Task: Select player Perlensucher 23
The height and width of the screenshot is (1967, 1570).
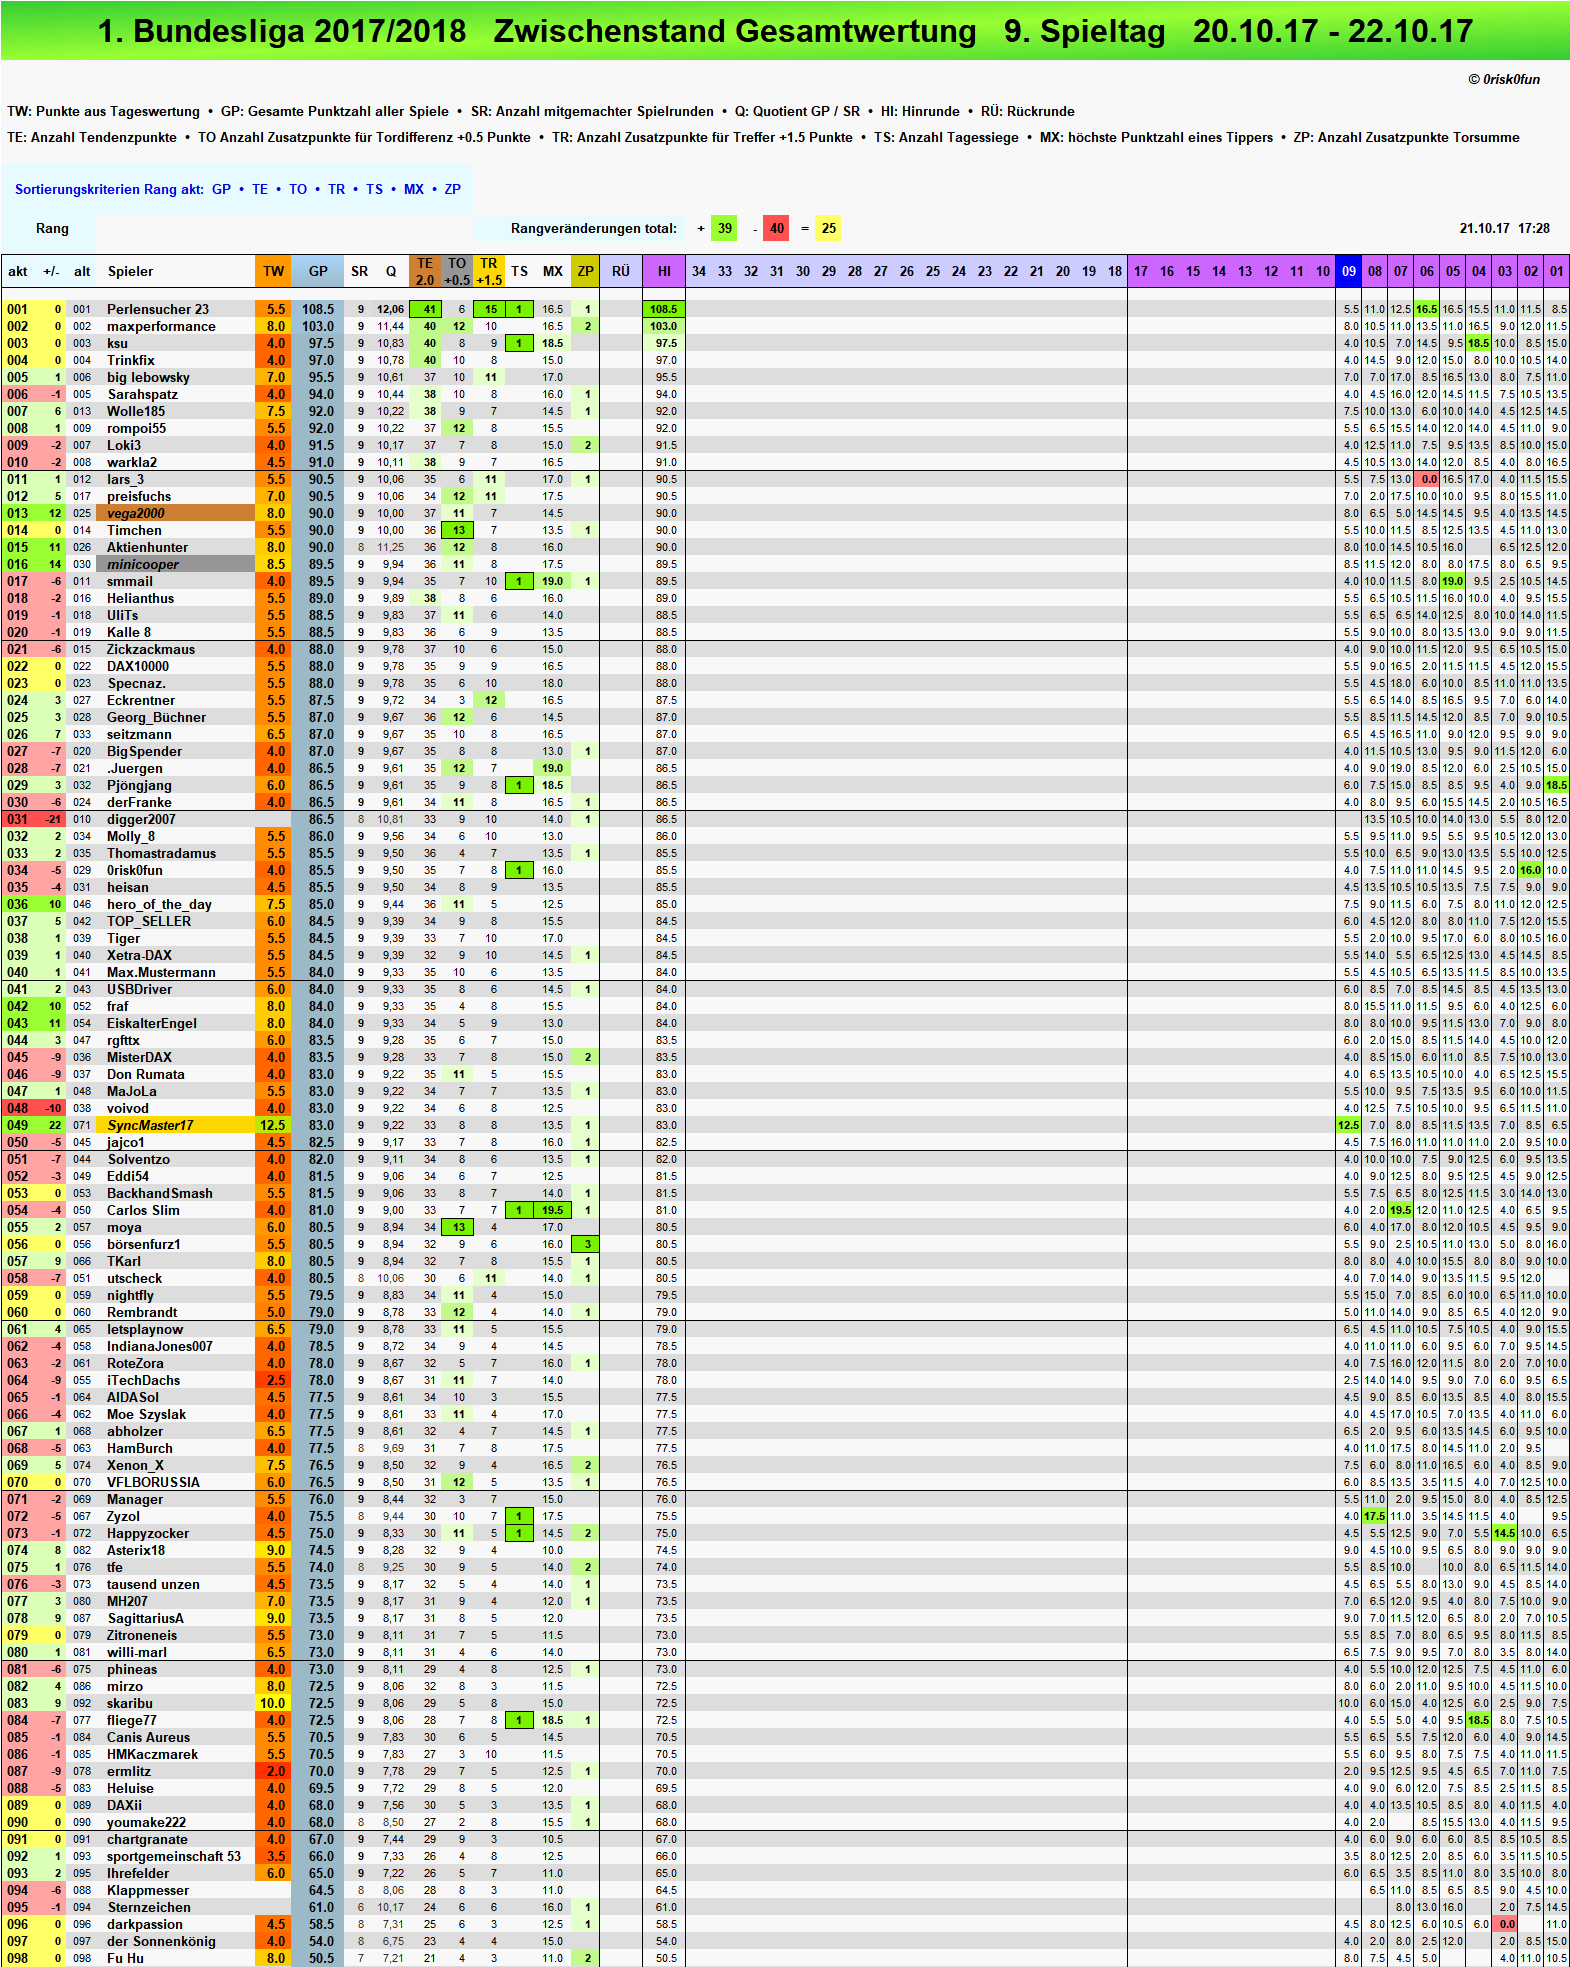Action: (158, 309)
